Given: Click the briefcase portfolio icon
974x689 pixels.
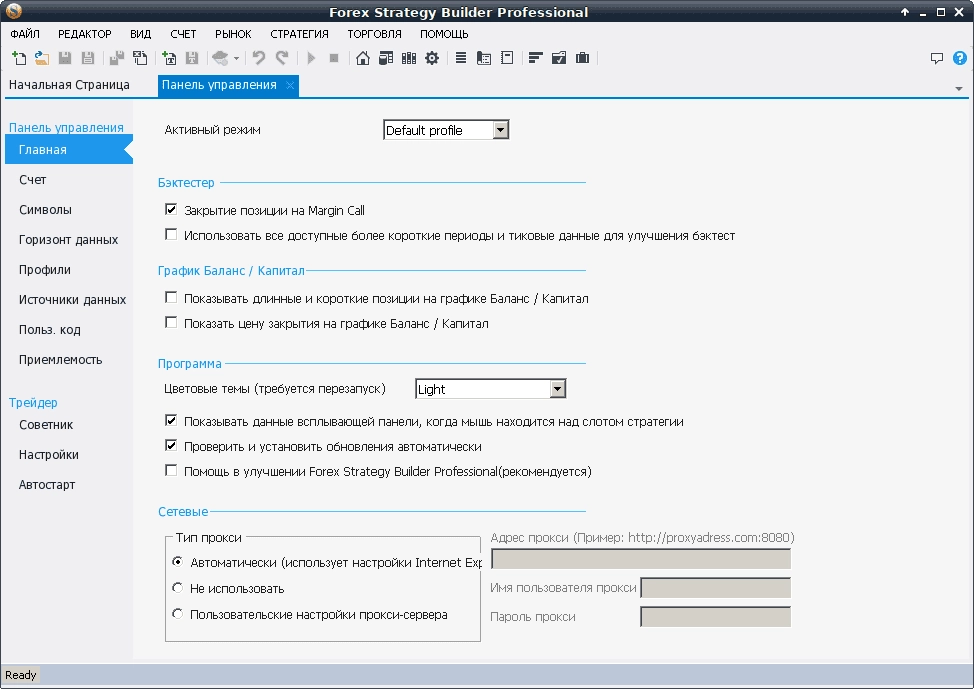Looking at the screenshot, I should tap(582, 58).
